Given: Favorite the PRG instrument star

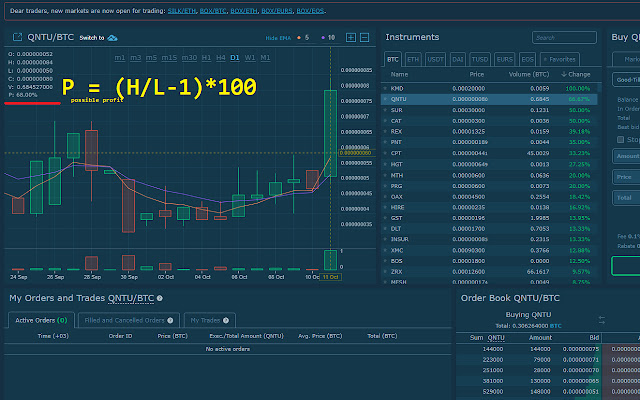Looking at the screenshot, I should click(385, 186).
